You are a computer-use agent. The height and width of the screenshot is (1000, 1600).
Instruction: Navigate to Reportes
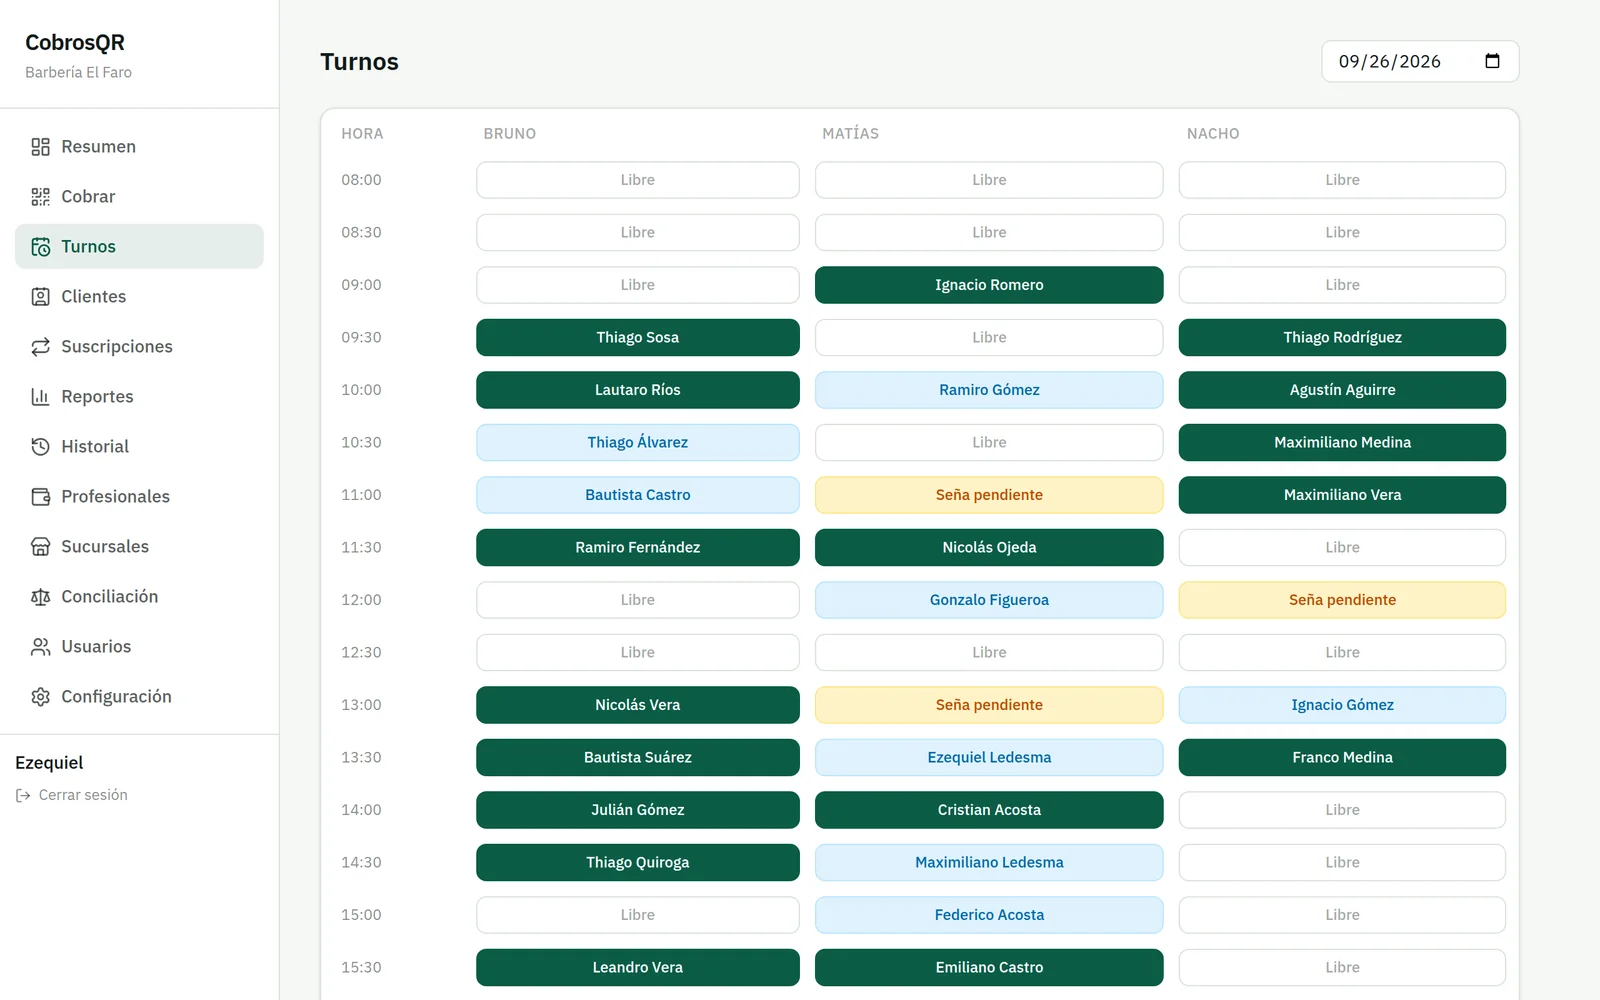tap(139, 397)
